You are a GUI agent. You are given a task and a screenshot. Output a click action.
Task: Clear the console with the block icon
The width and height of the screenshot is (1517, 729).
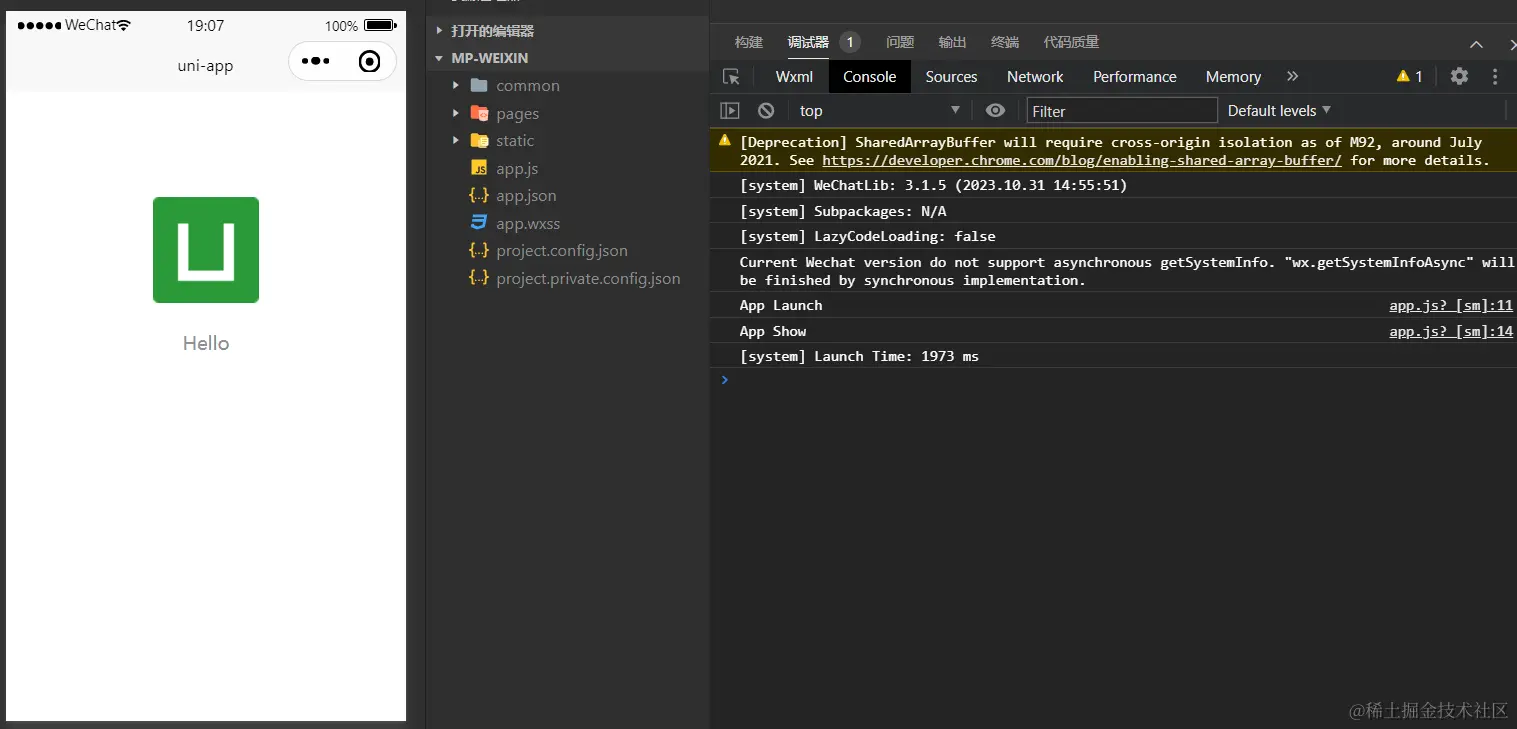coord(766,110)
